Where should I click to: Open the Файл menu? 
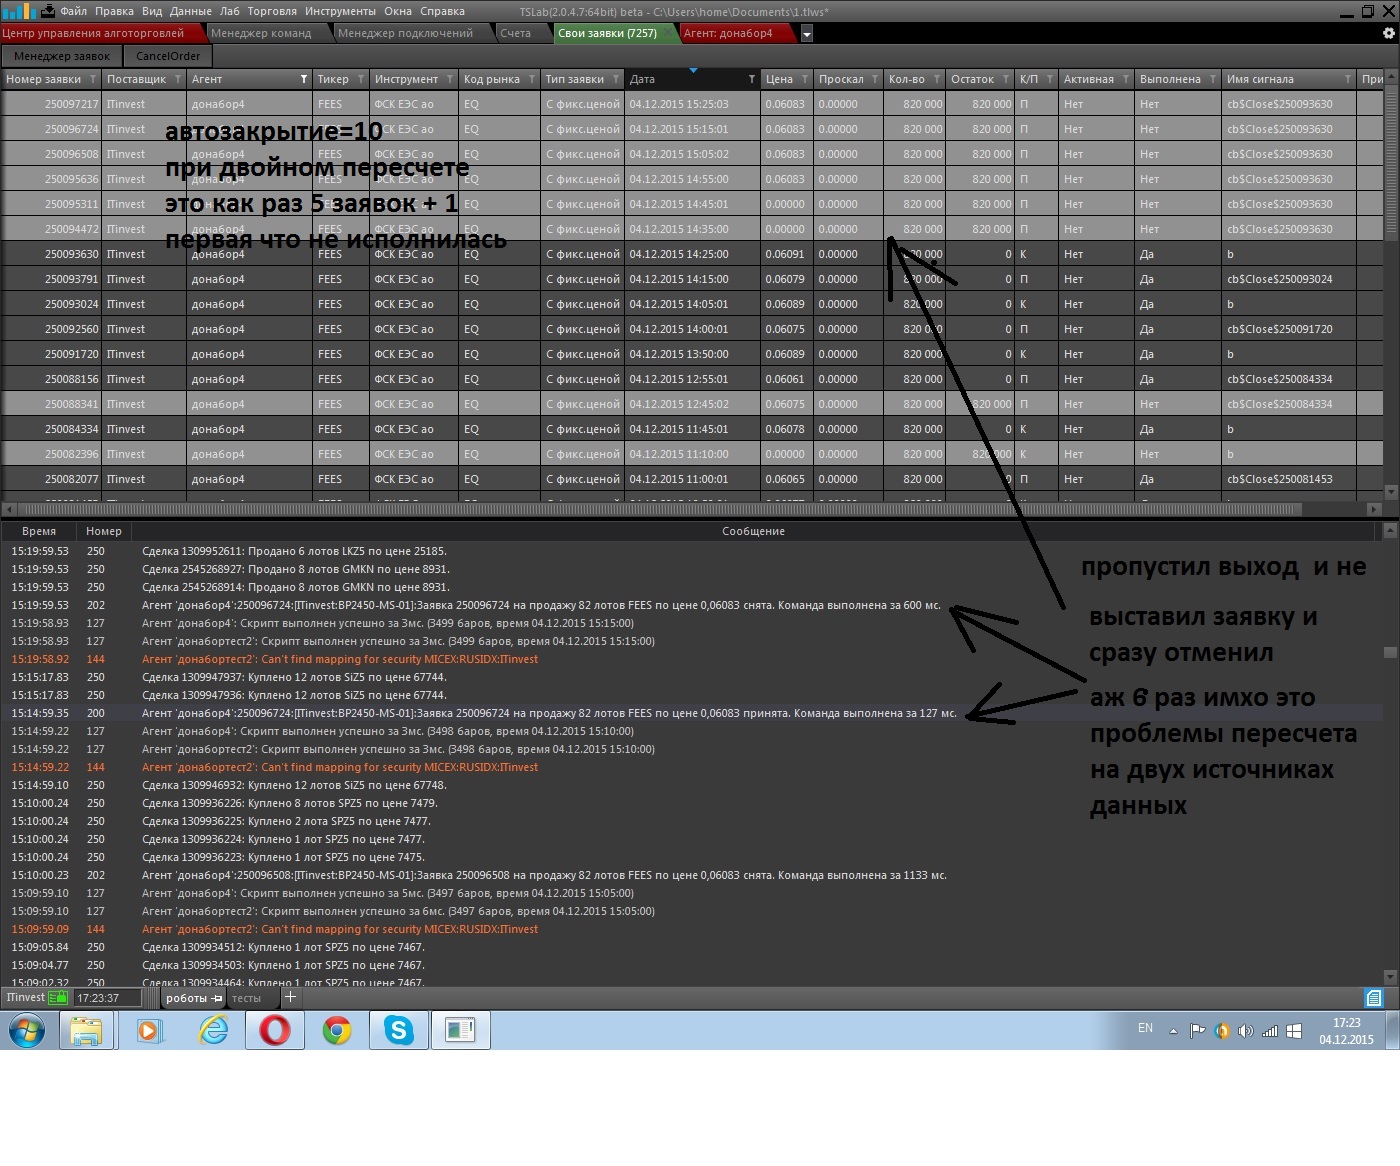coord(73,11)
